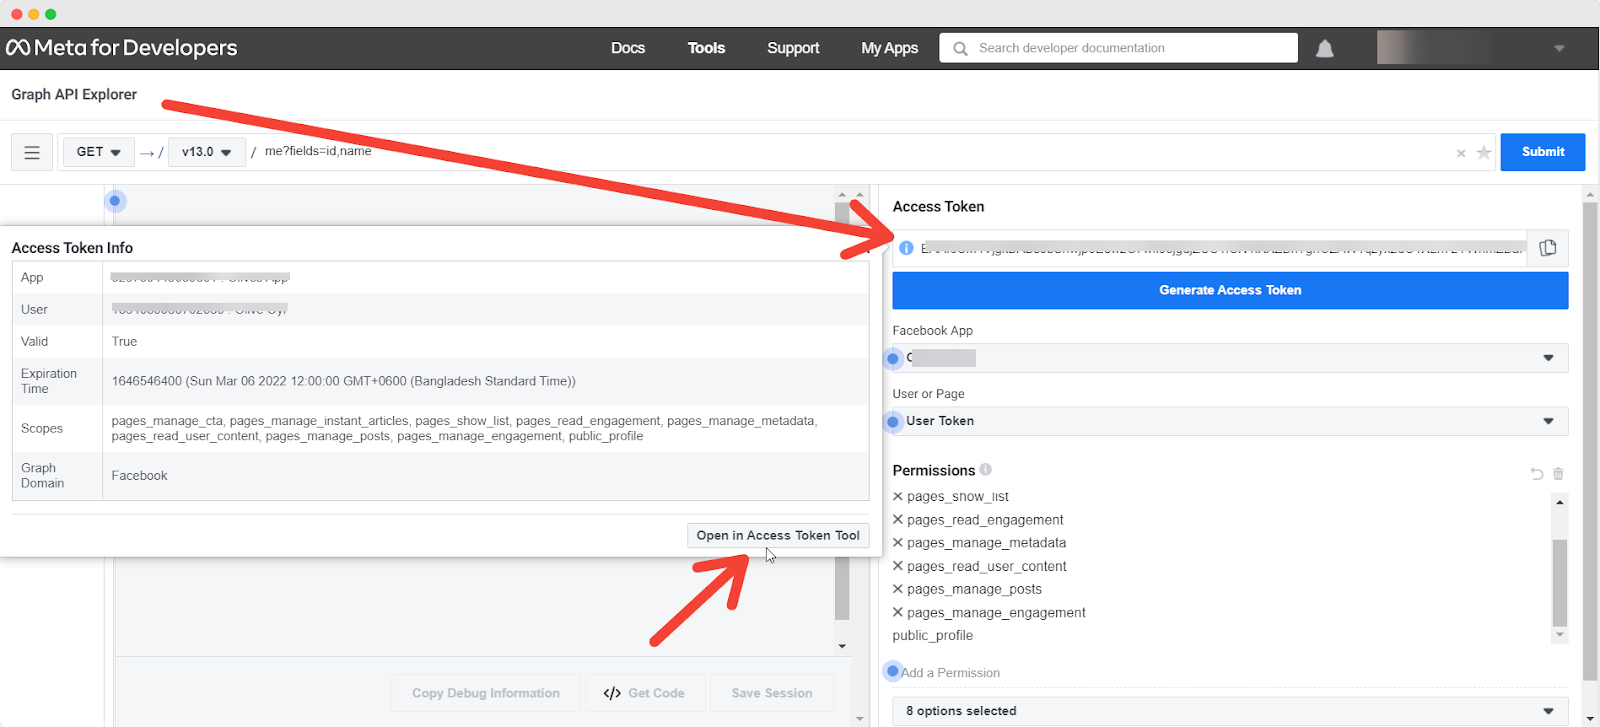1600x727 pixels.
Task: Open the GET method dropdown
Action: click(x=98, y=152)
